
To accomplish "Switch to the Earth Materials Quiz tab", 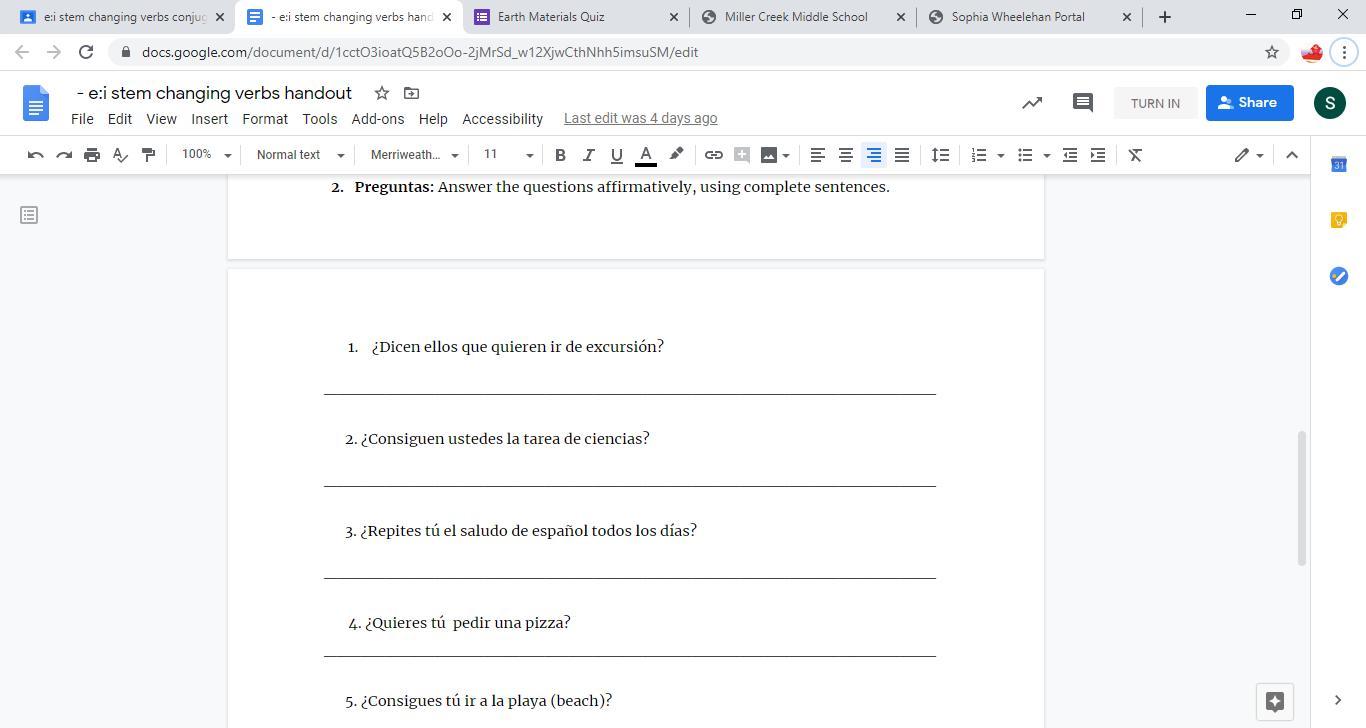I will click(575, 17).
